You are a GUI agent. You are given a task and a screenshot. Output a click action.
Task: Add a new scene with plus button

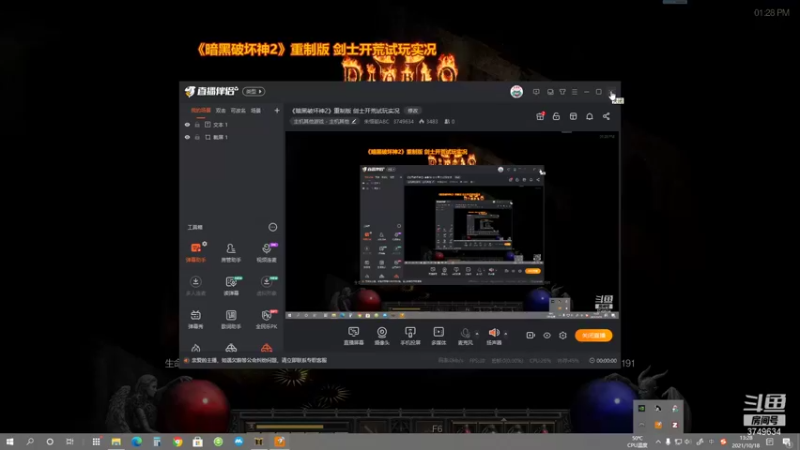tap(277, 110)
